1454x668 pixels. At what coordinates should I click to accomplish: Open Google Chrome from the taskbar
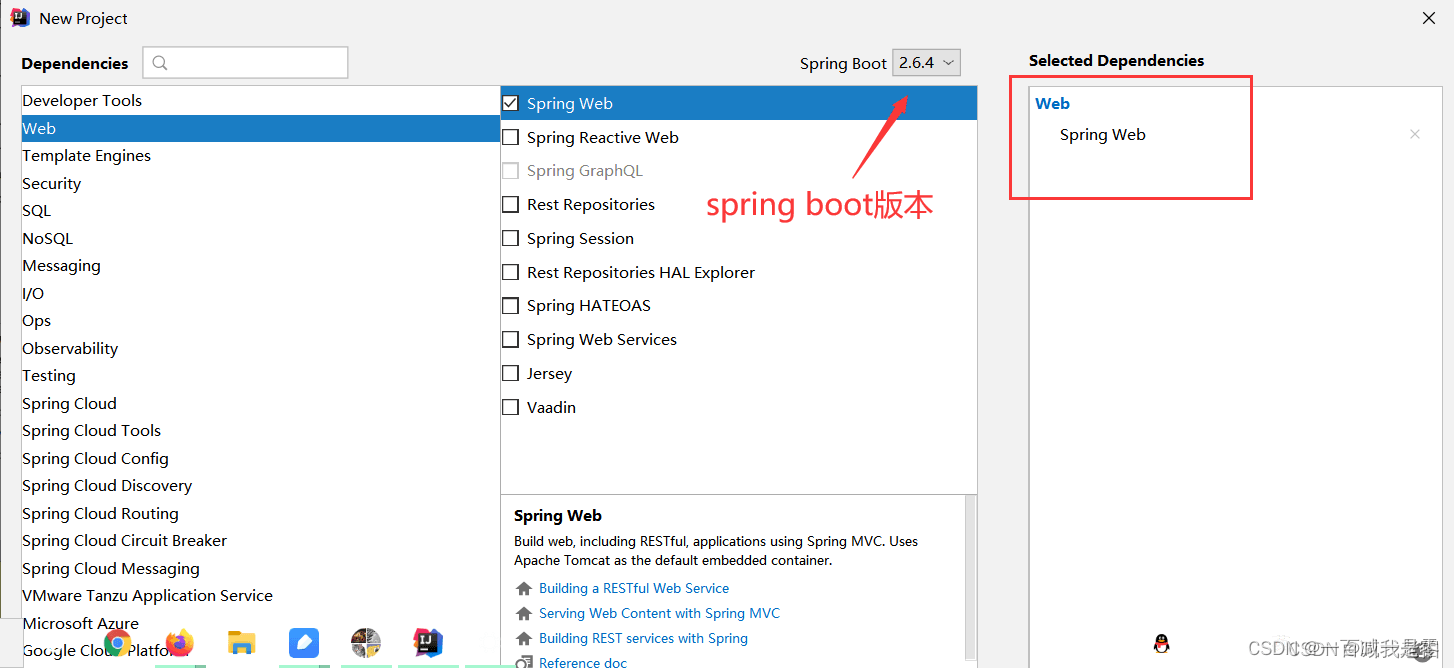118,643
